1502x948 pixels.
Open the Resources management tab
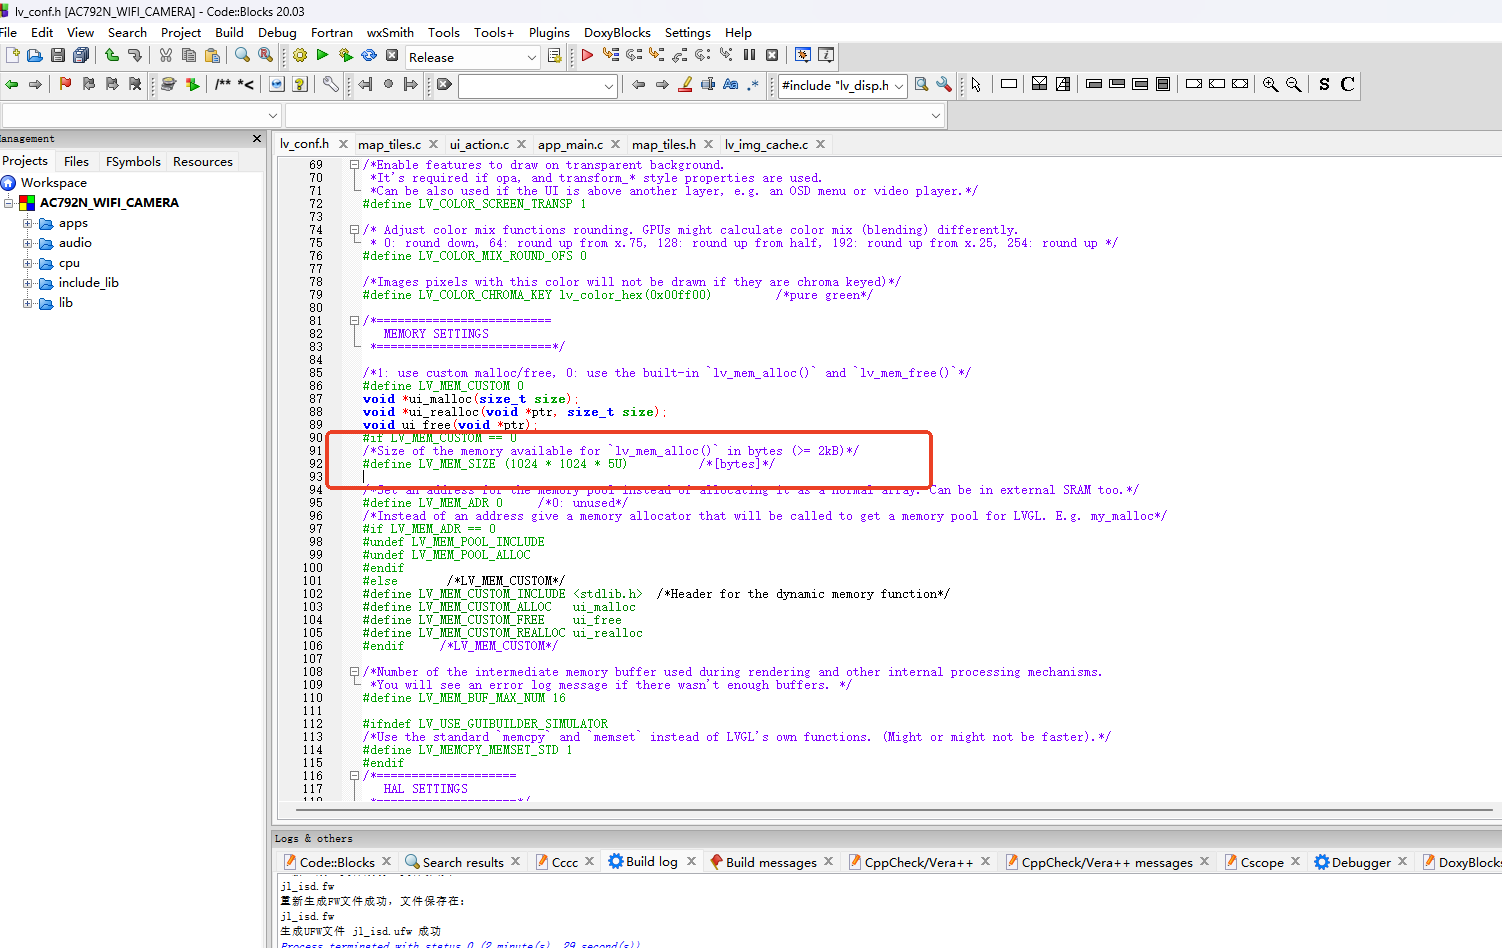[203, 161]
